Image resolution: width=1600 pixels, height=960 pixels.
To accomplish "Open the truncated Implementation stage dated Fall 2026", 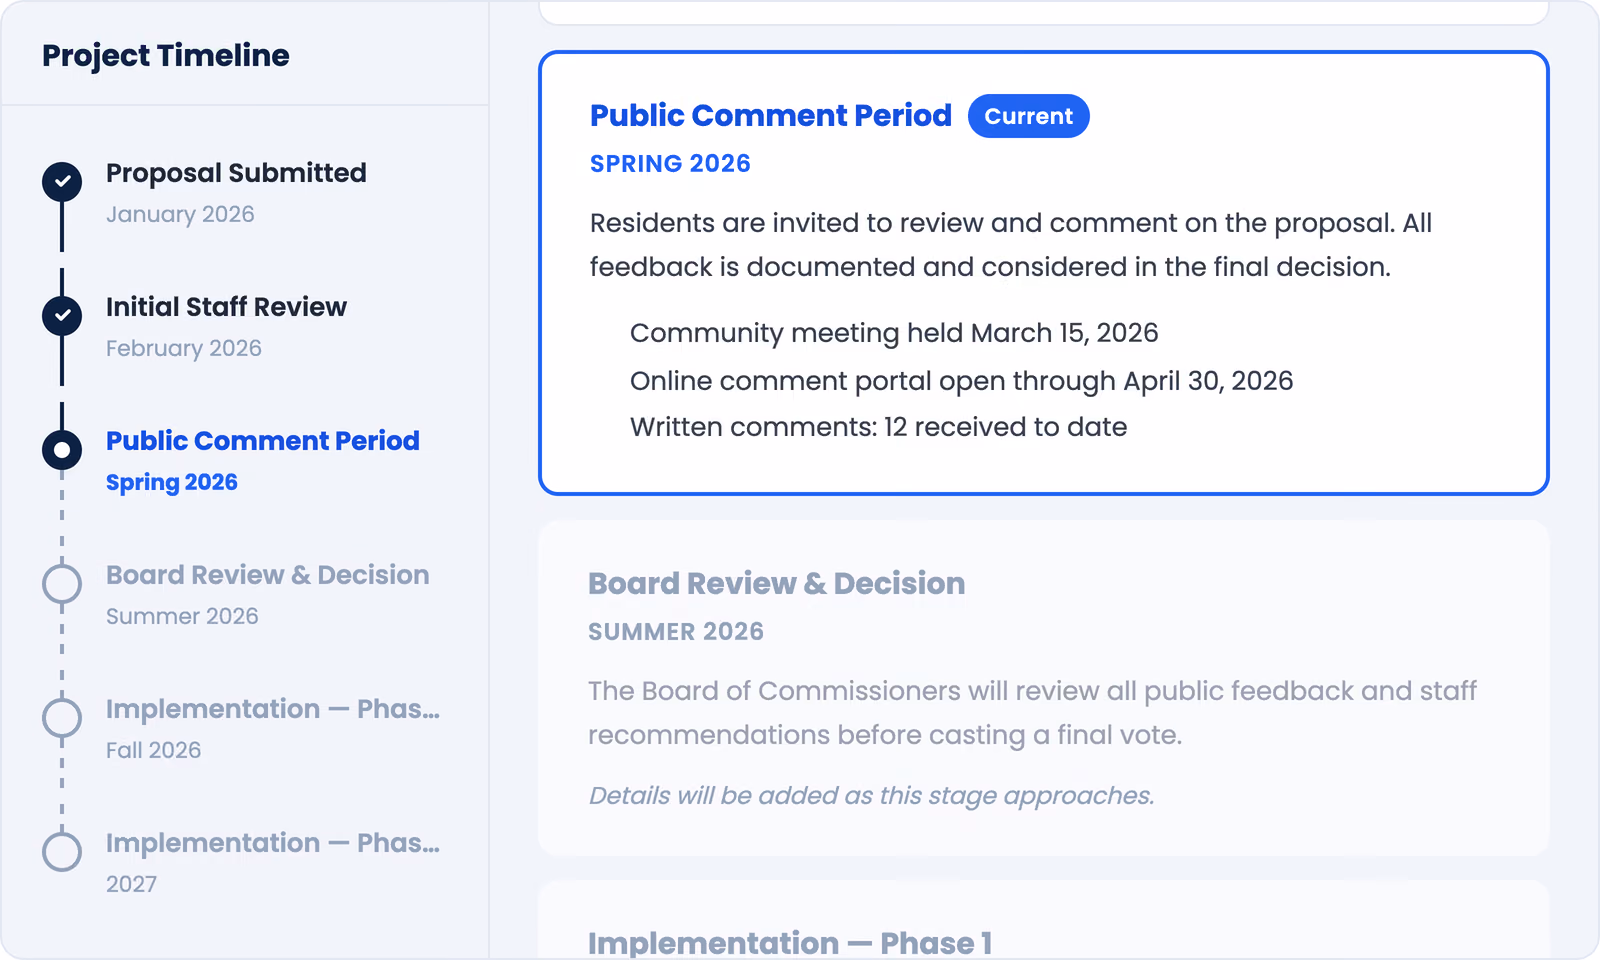I will (x=273, y=709).
